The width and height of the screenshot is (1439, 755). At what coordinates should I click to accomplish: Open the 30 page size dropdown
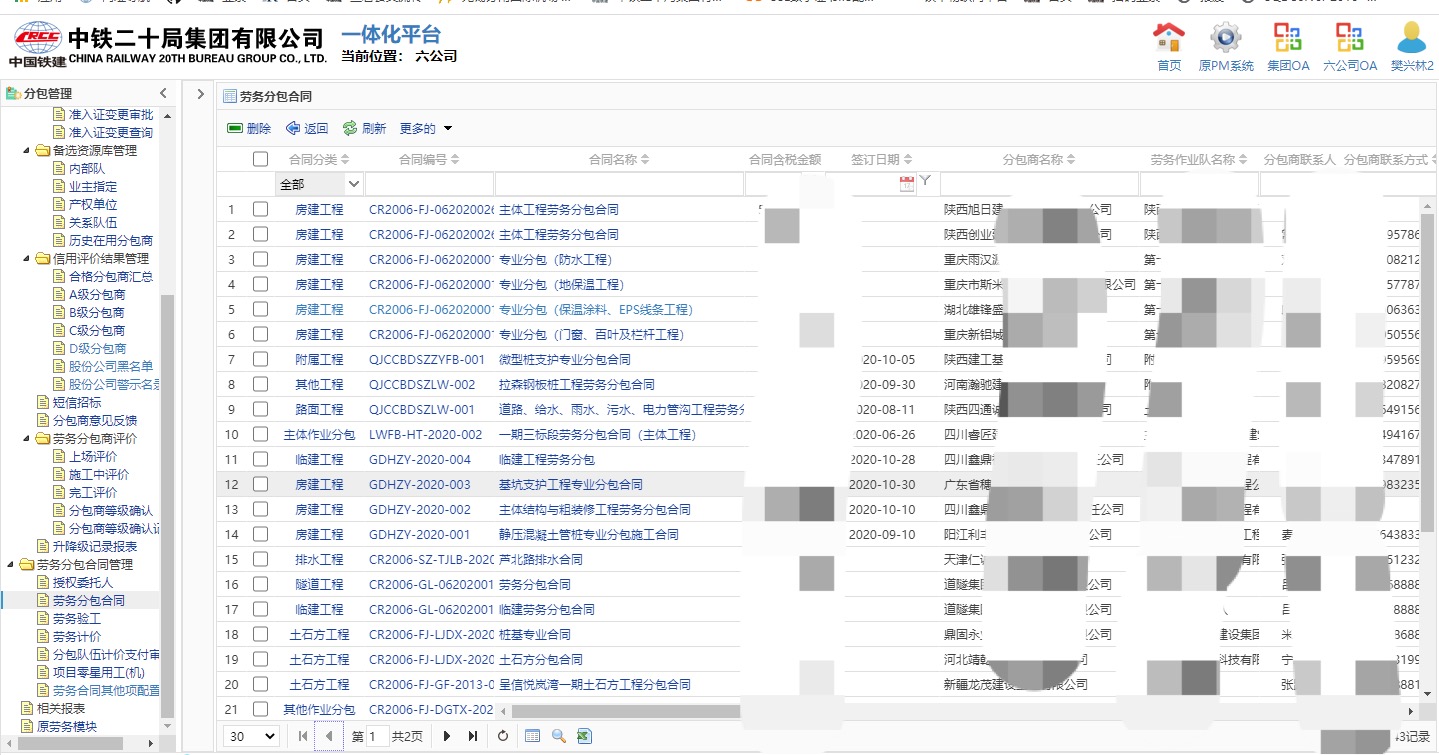(251, 736)
